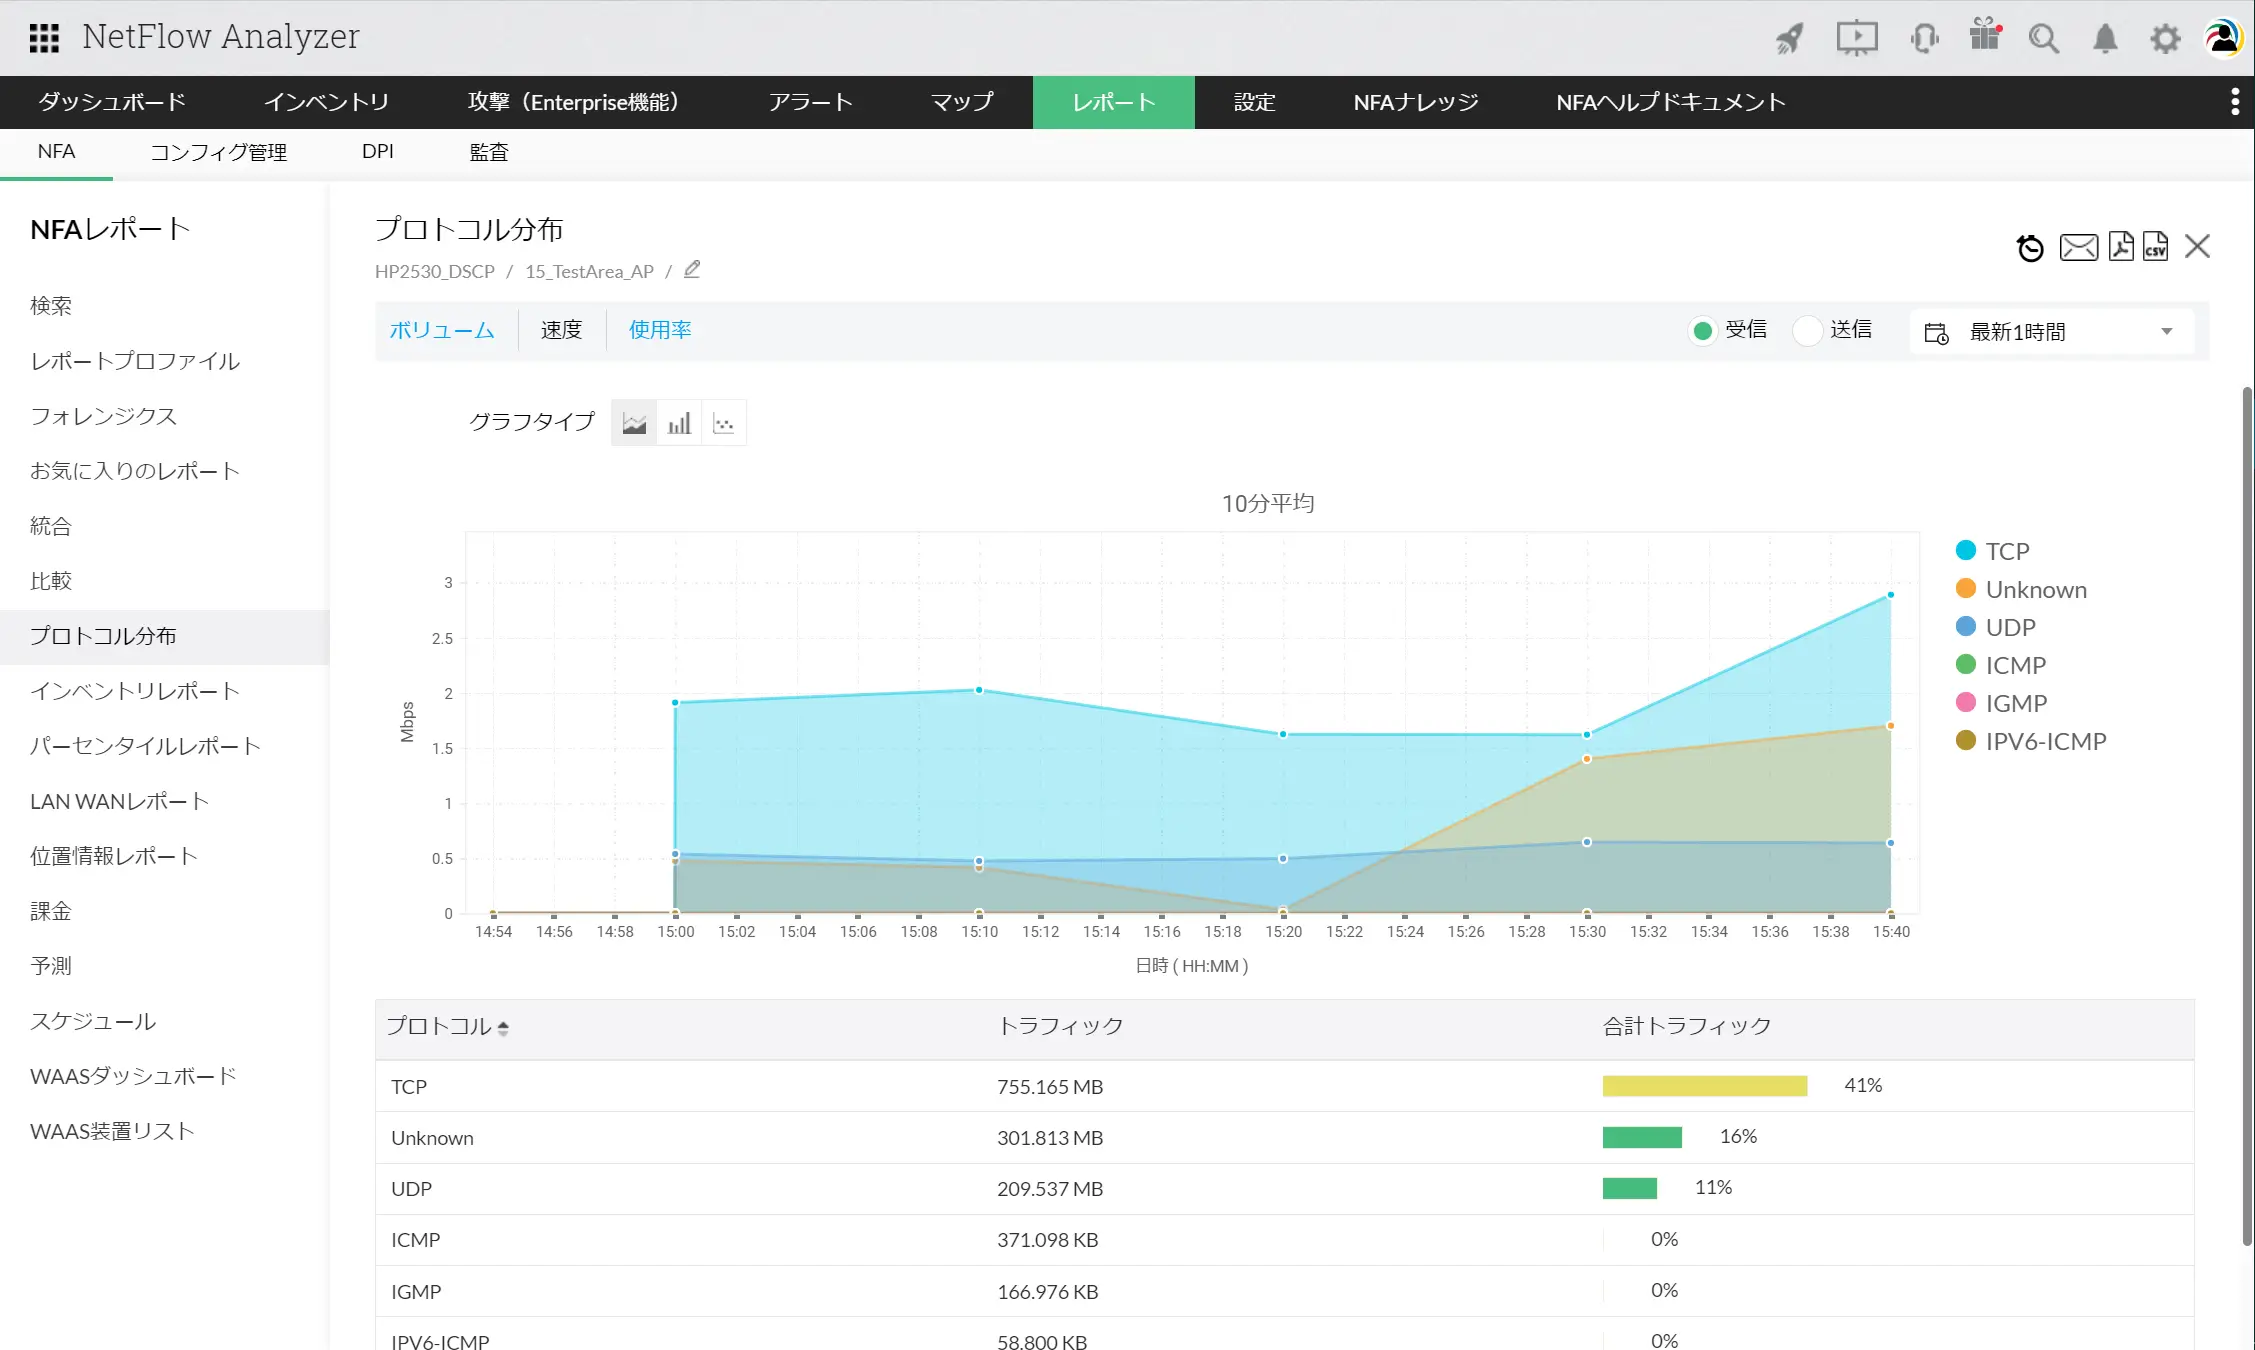
Task: Export report as CSV icon
Action: [2156, 246]
